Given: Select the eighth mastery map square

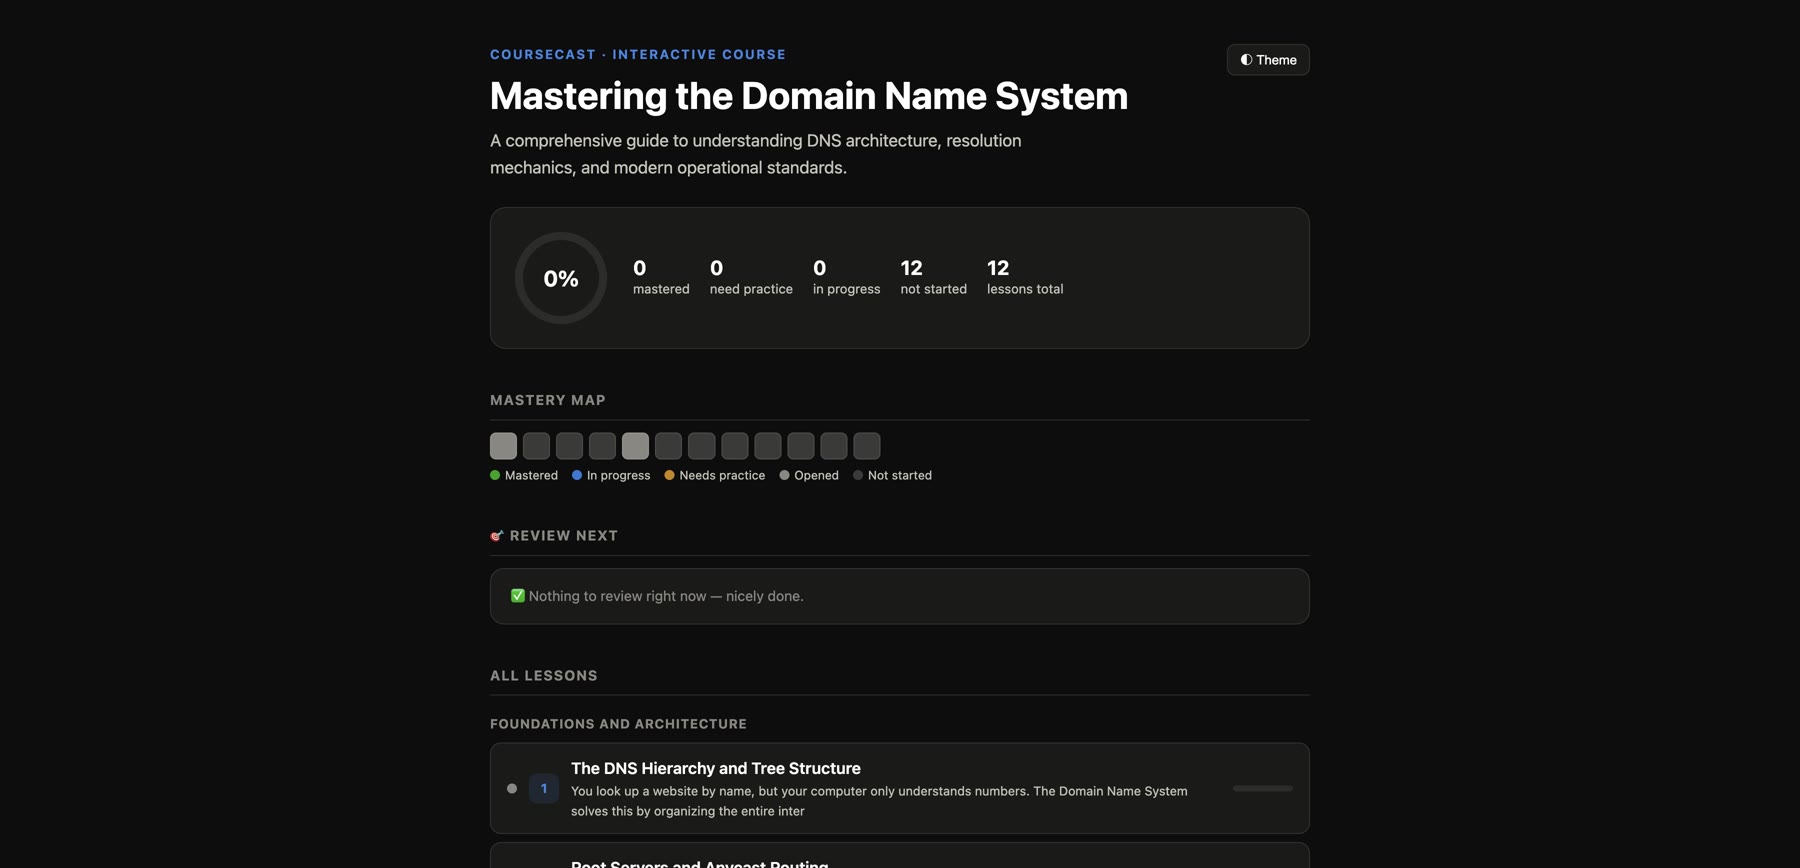Looking at the screenshot, I should [x=734, y=446].
